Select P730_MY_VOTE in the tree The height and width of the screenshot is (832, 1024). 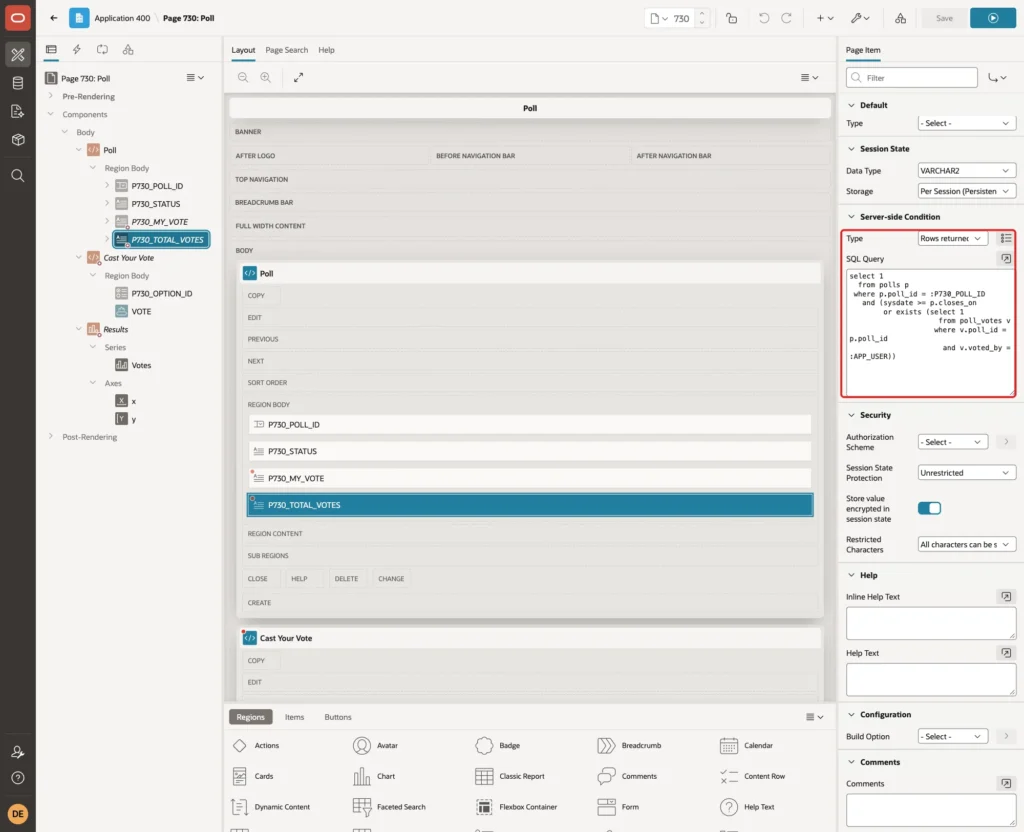coord(159,222)
